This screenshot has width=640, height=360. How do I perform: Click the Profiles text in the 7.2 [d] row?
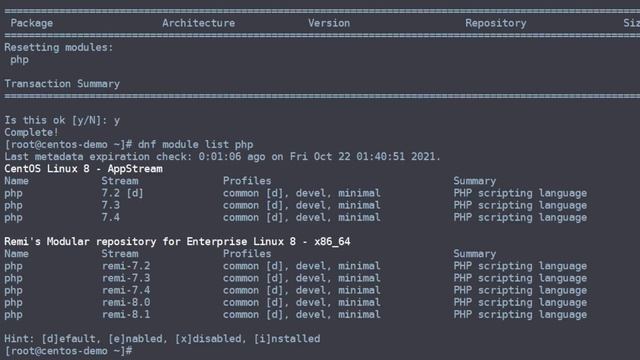coord(302,193)
